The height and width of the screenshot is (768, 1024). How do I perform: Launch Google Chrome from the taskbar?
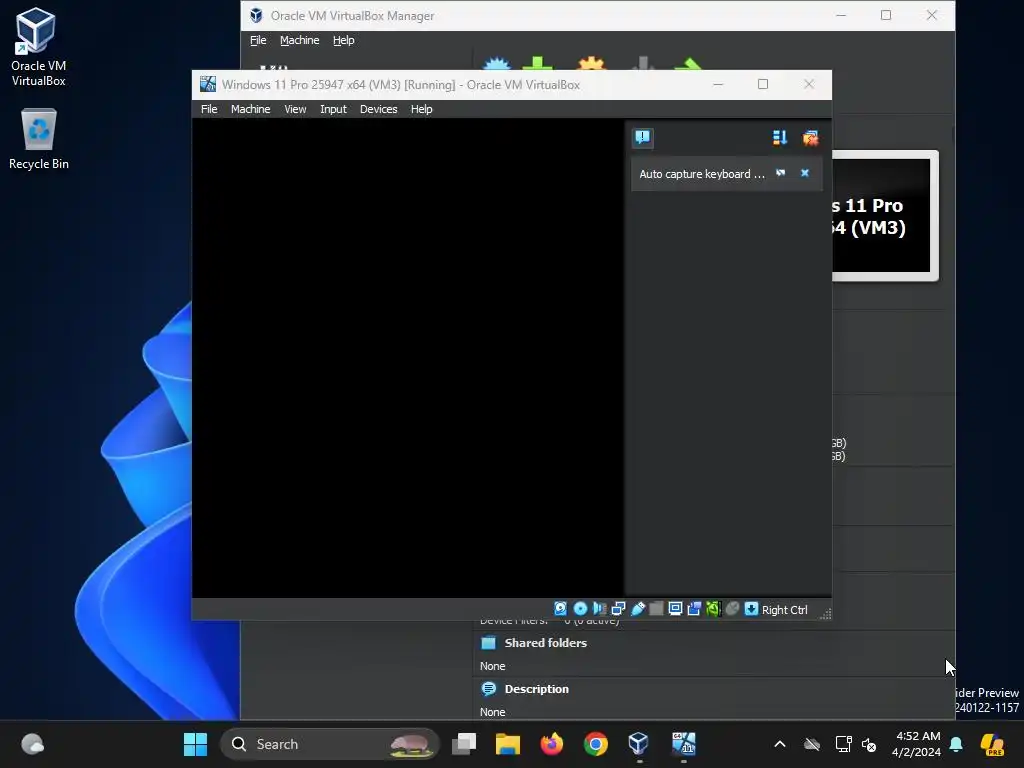(595, 744)
